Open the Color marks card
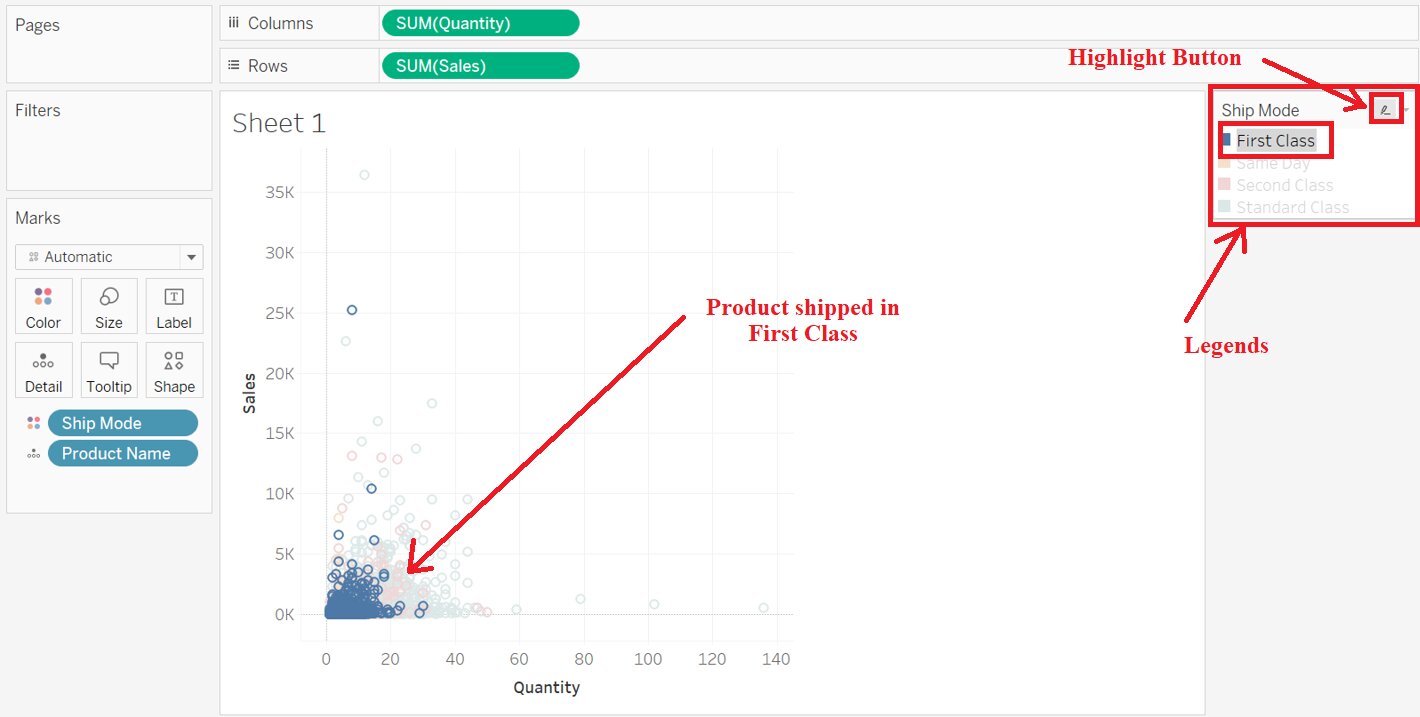 pyautogui.click(x=43, y=306)
